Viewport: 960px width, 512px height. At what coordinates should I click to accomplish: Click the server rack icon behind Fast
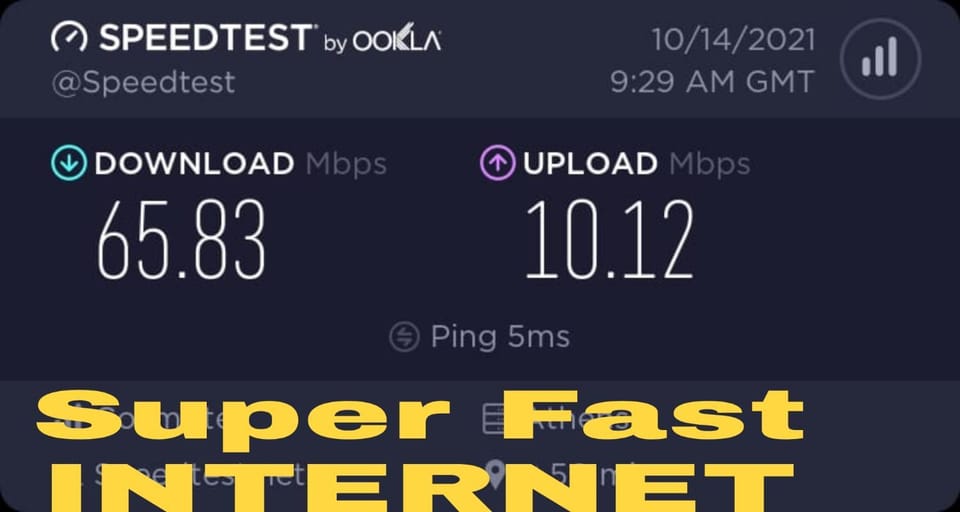tap(497, 420)
